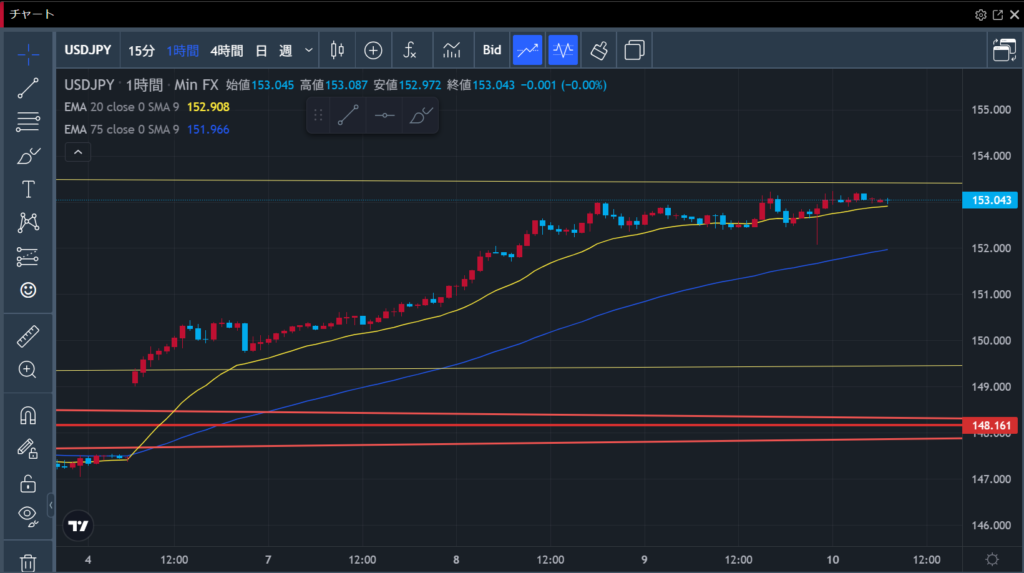
Task: Switch to the 15分 timeframe
Action: [x=141, y=50]
